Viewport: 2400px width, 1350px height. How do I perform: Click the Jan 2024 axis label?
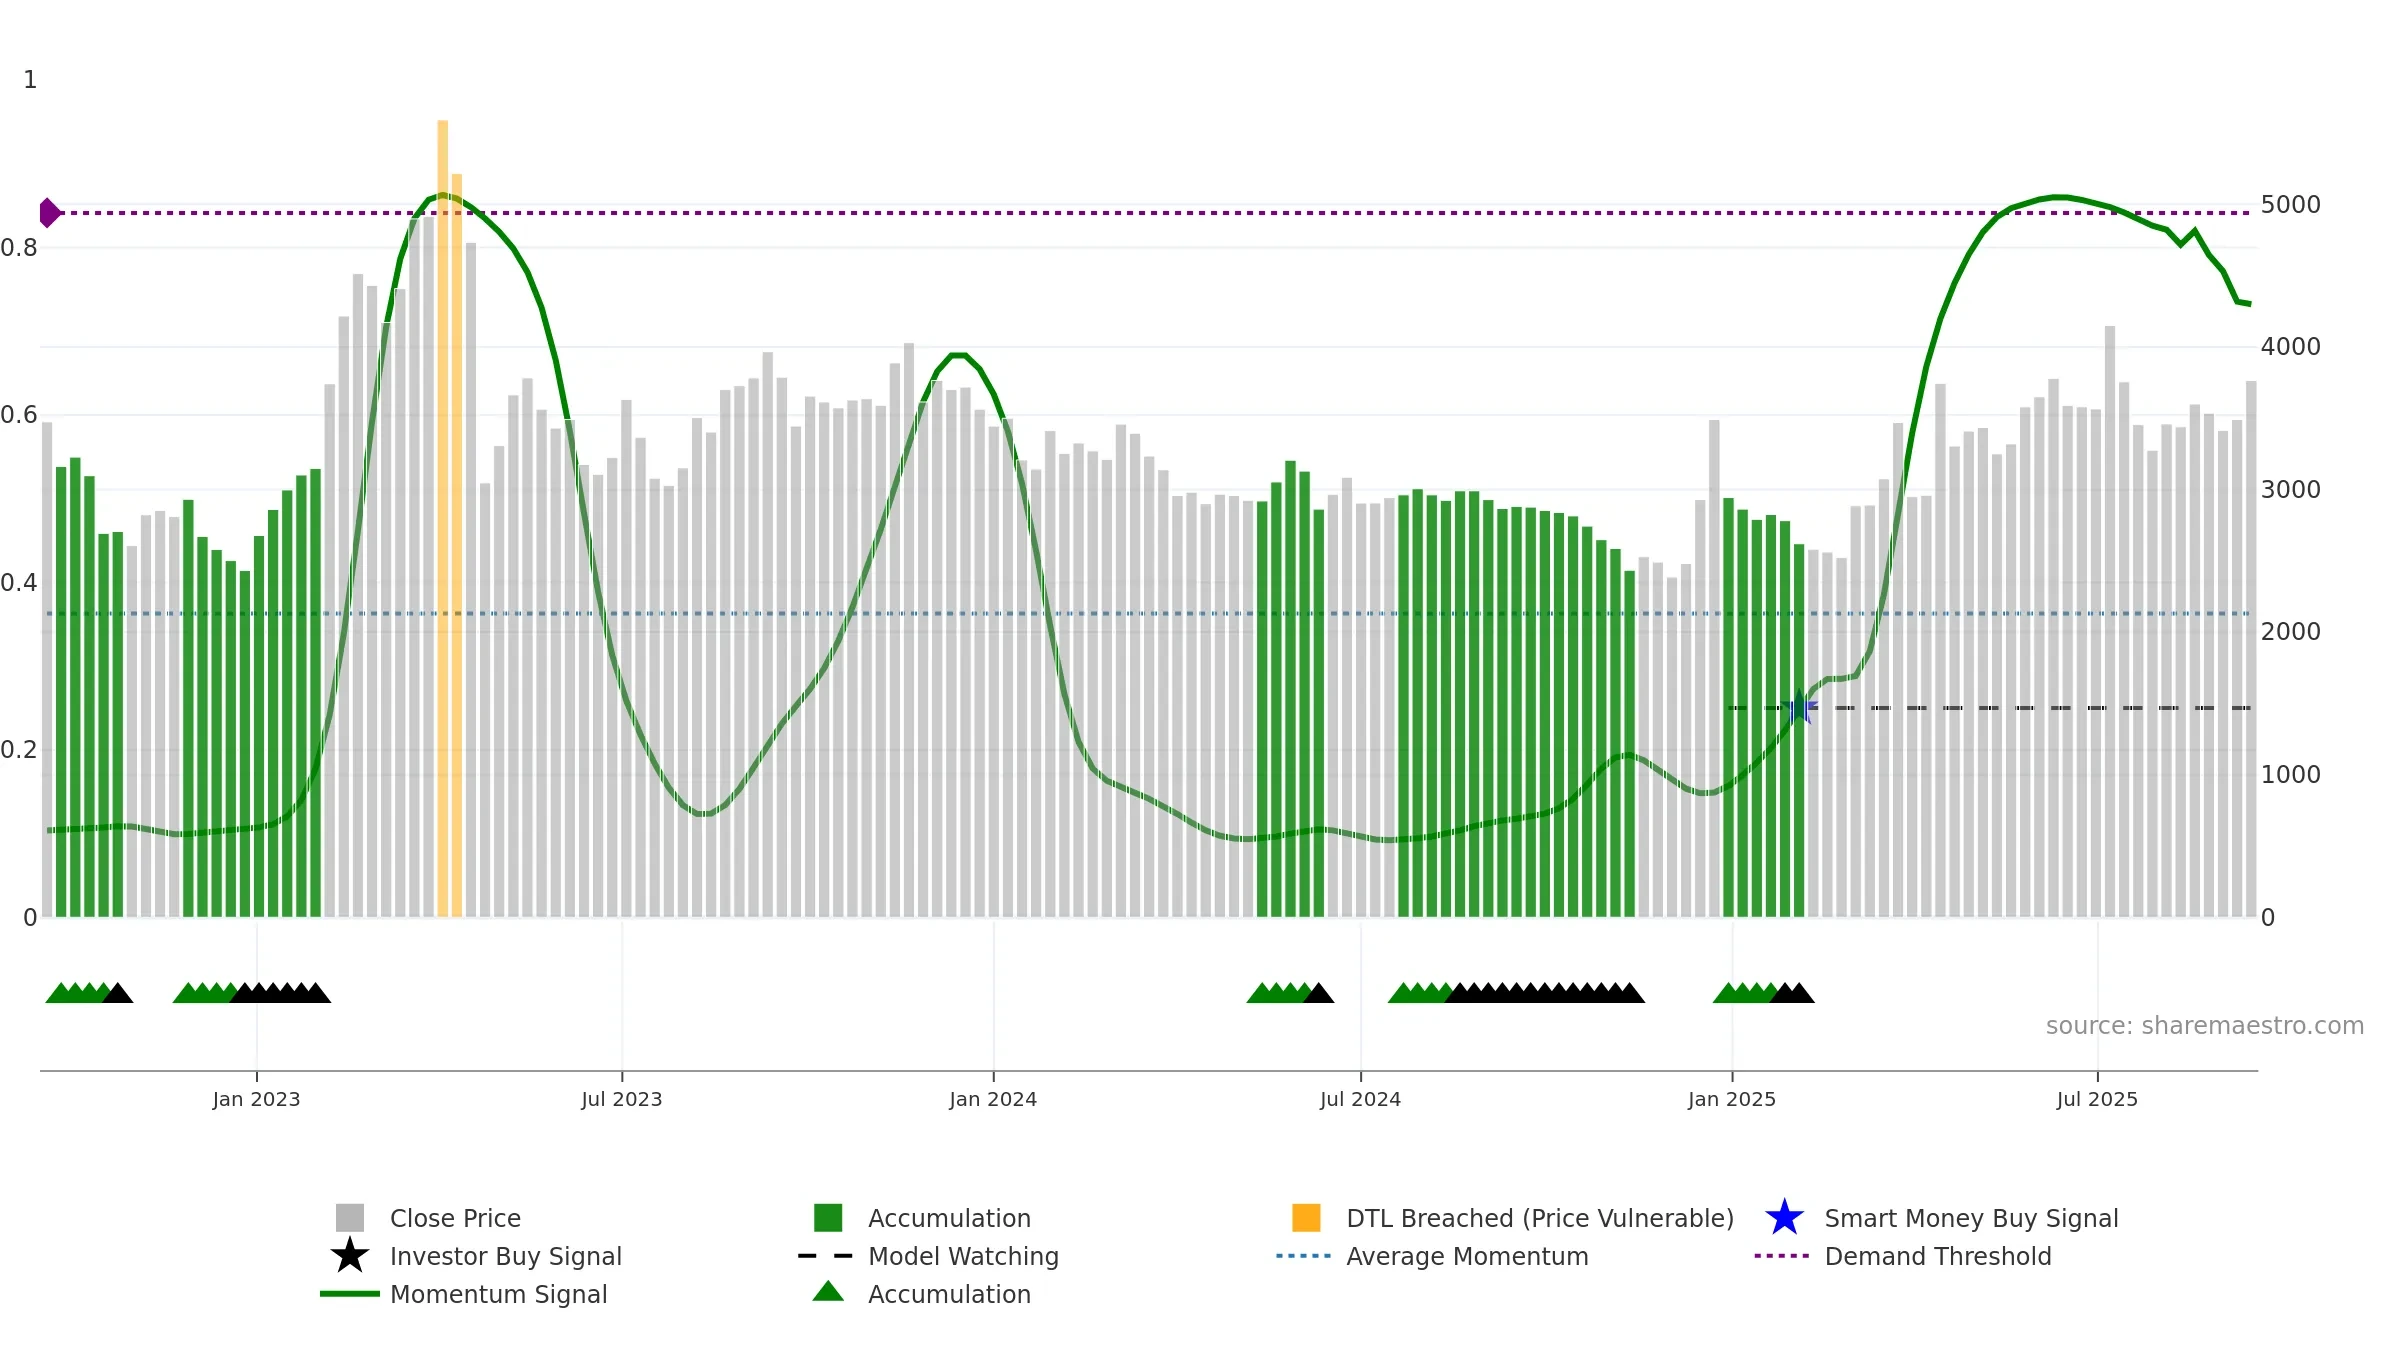993,1100
